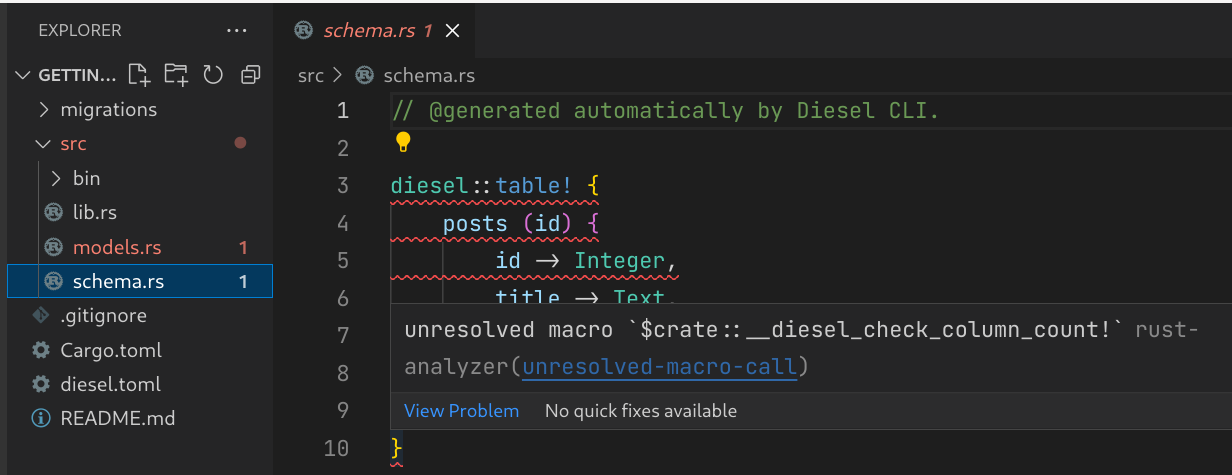1232x475 pixels.
Task: Click the Rust icon on schema.rs tab
Action: click(x=304, y=31)
